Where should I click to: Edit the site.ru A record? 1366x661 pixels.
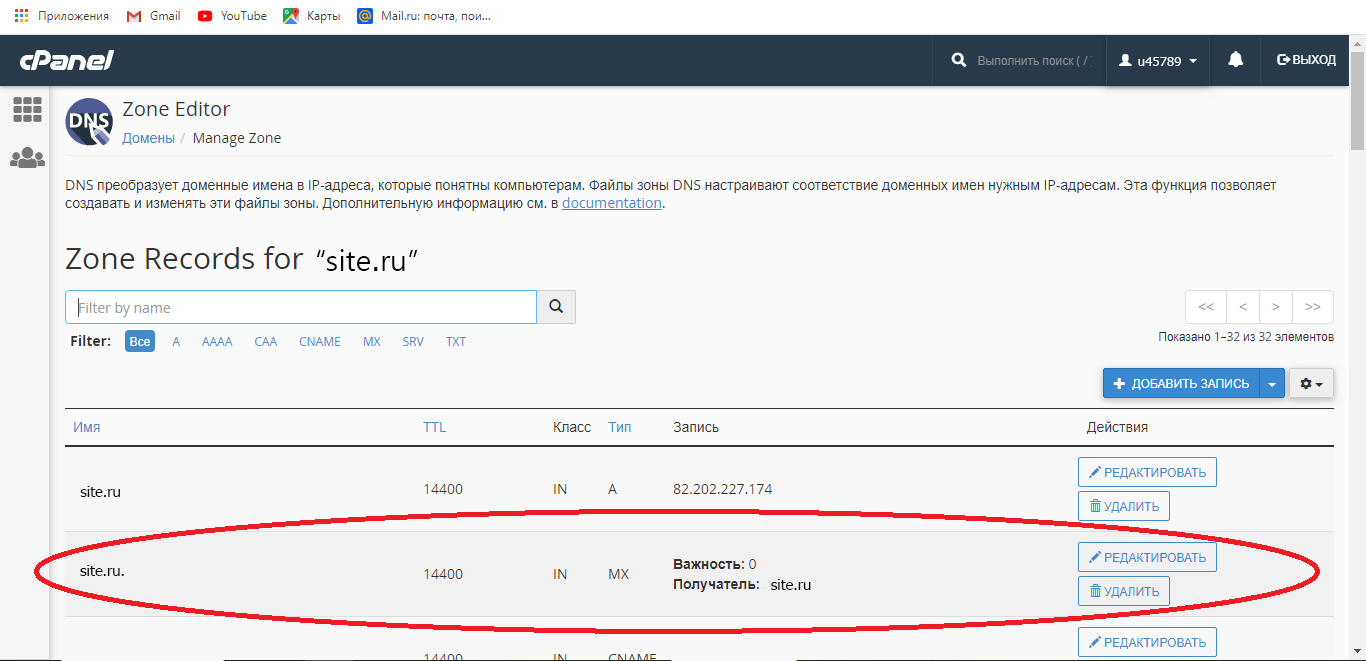point(1147,472)
